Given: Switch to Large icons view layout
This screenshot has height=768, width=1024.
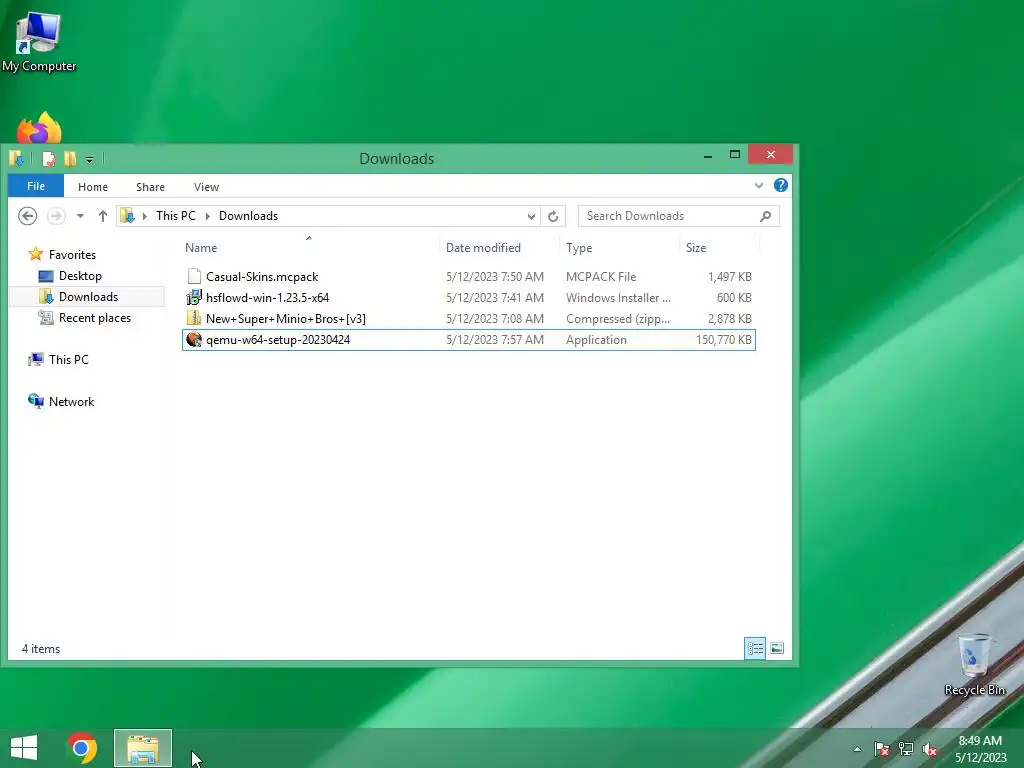Looking at the screenshot, I should click(776, 648).
